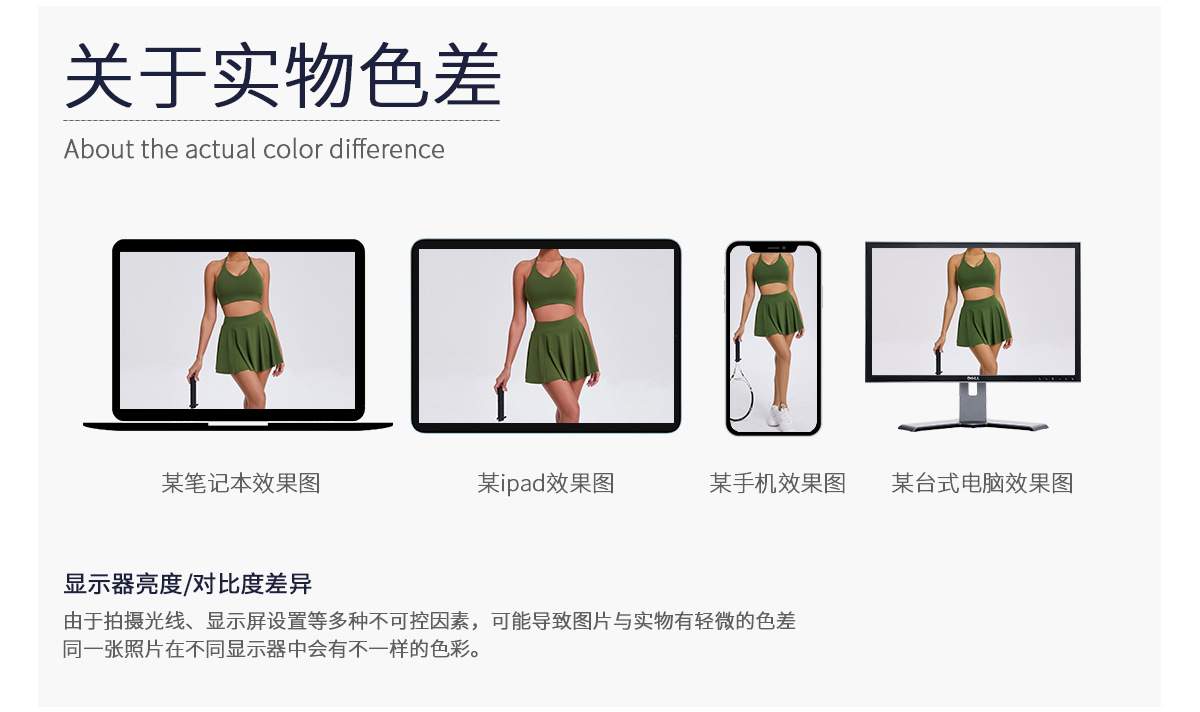Click the smartphone device image
1200x712 pixels.
pos(773,338)
